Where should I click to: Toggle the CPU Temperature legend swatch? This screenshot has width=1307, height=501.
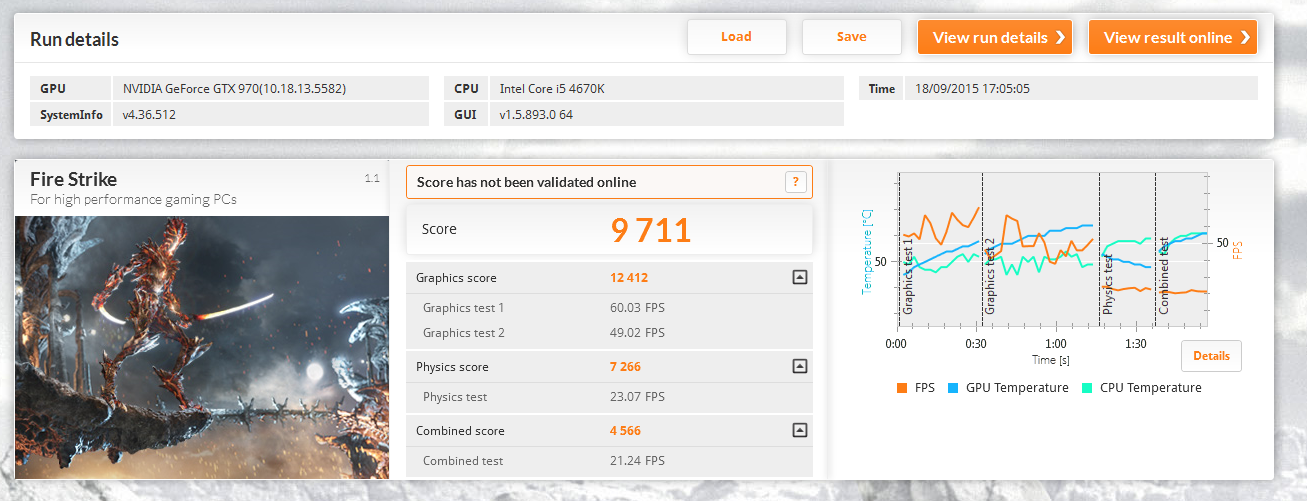tap(1087, 388)
